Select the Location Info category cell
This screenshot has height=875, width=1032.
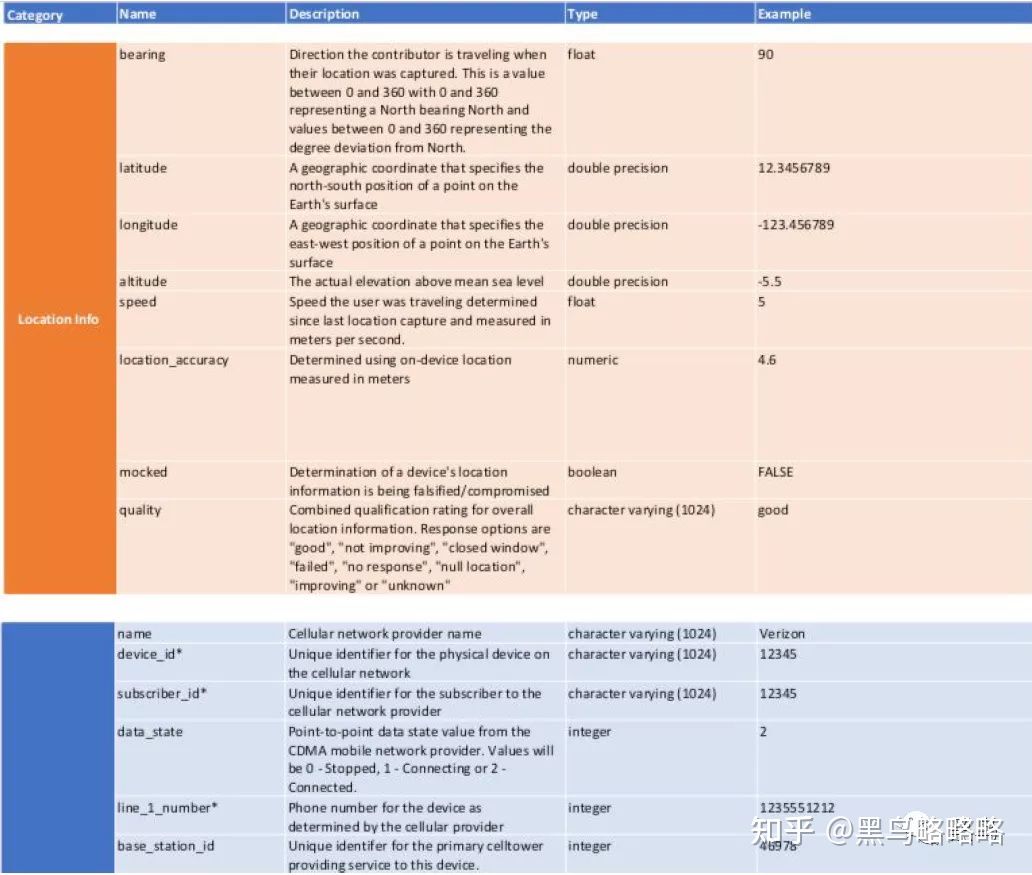tap(58, 319)
